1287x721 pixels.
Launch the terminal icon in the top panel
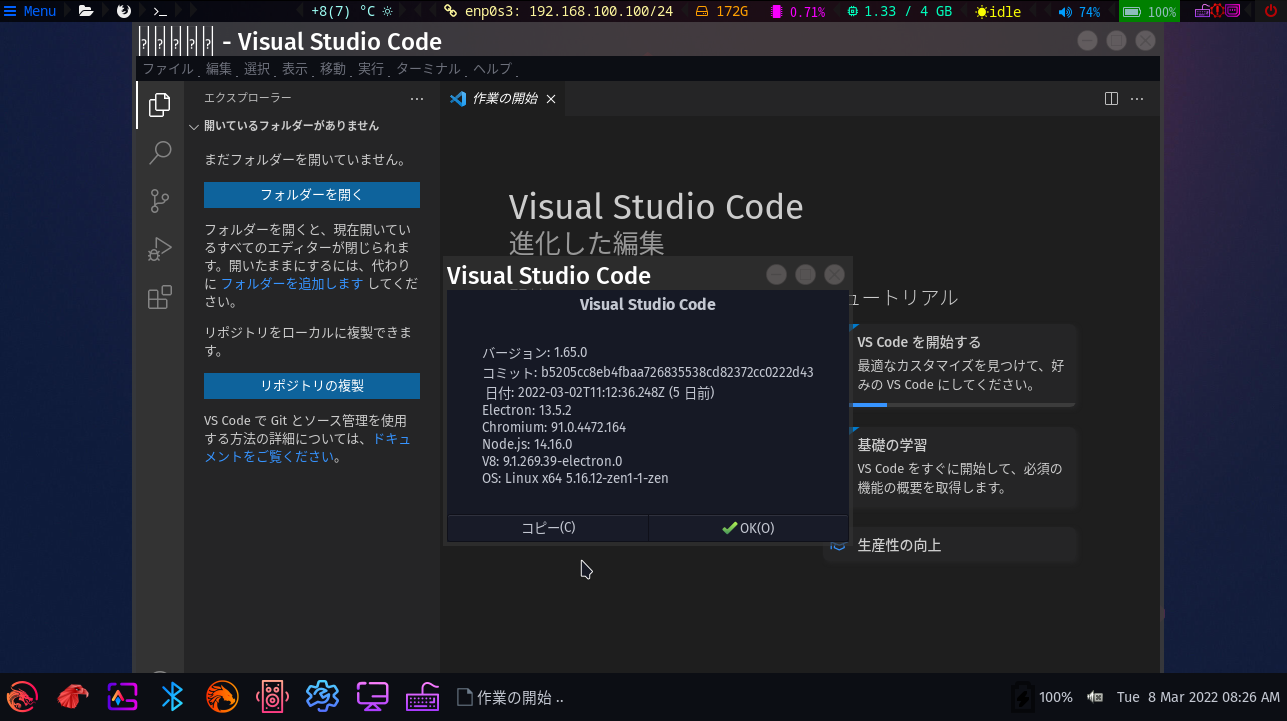[x=159, y=11]
